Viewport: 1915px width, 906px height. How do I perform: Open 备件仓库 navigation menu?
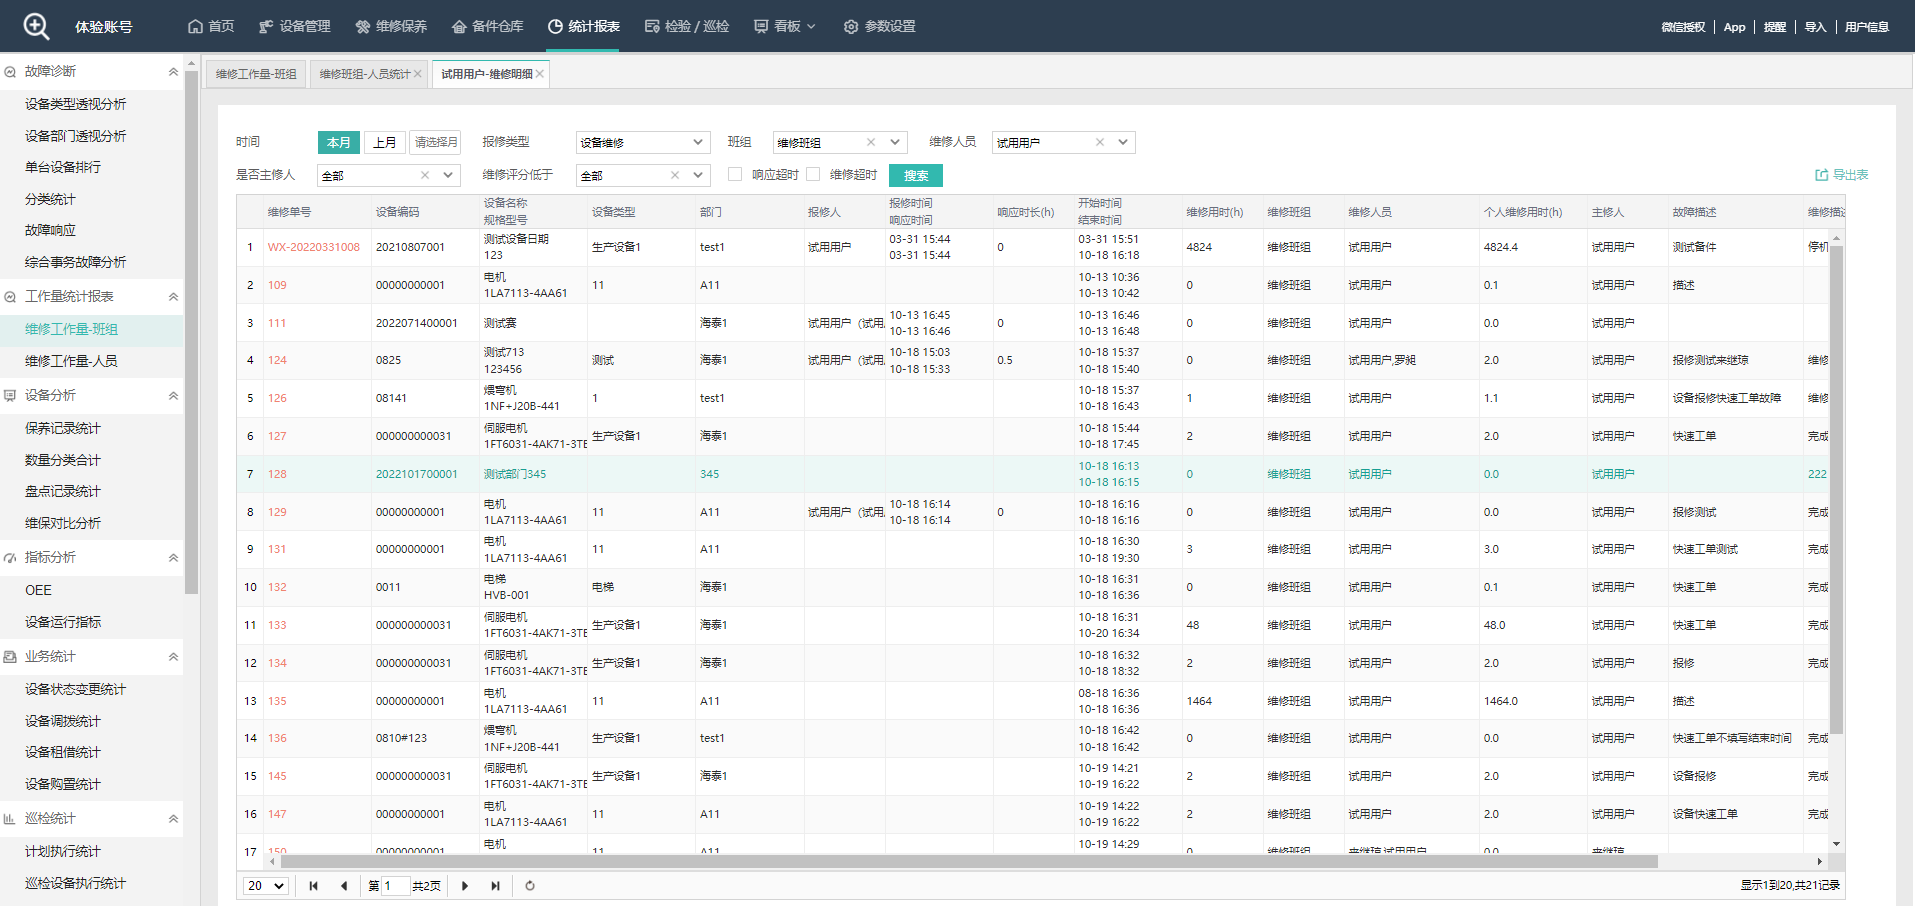click(x=487, y=26)
